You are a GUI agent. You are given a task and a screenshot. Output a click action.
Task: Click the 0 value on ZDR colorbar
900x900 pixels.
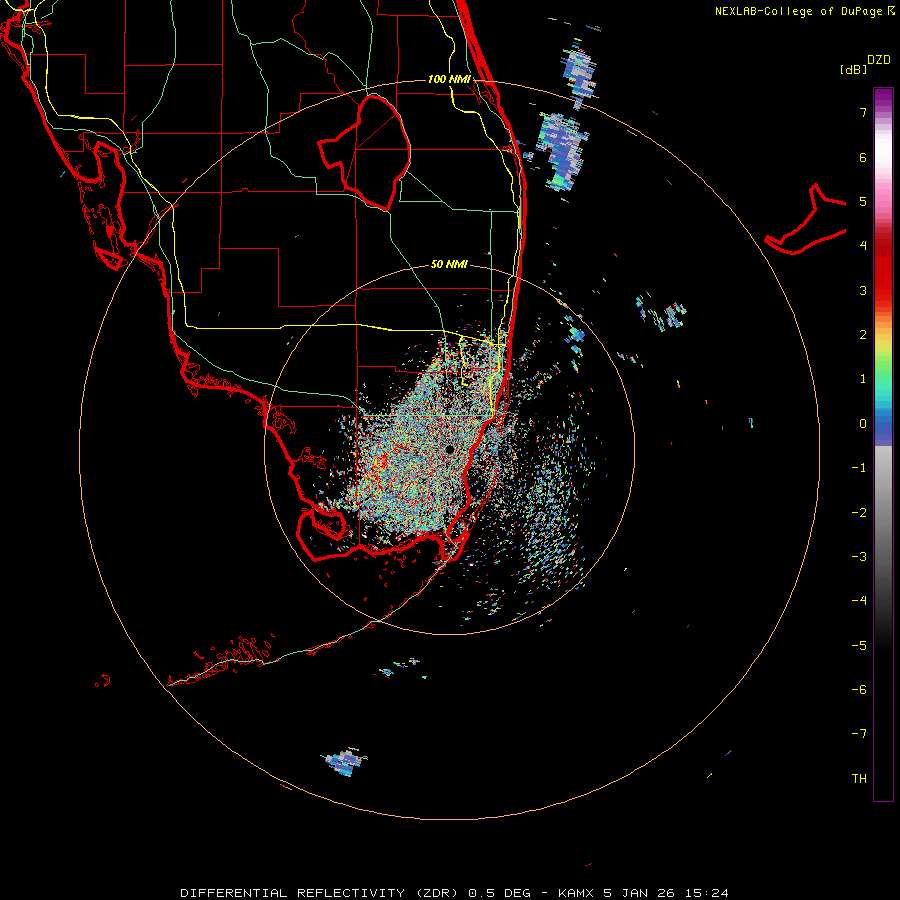coord(863,424)
